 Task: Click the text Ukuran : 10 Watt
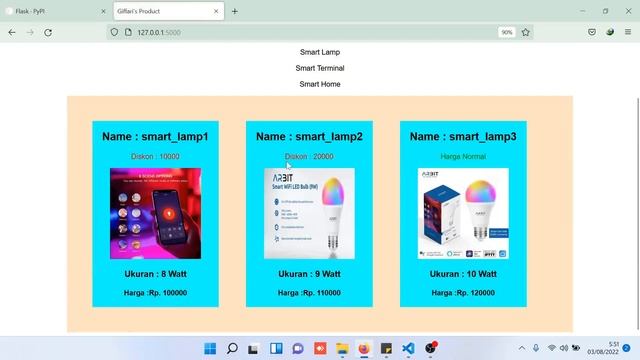pos(463,274)
